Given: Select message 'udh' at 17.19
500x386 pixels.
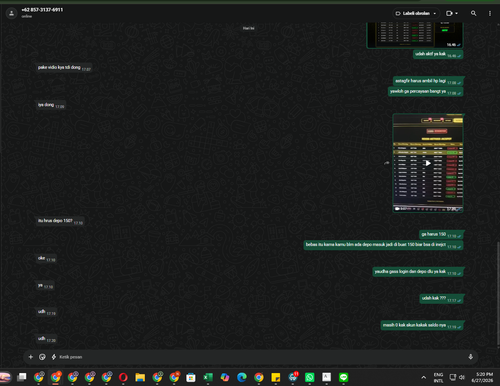Looking at the screenshot, I should point(46,312).
